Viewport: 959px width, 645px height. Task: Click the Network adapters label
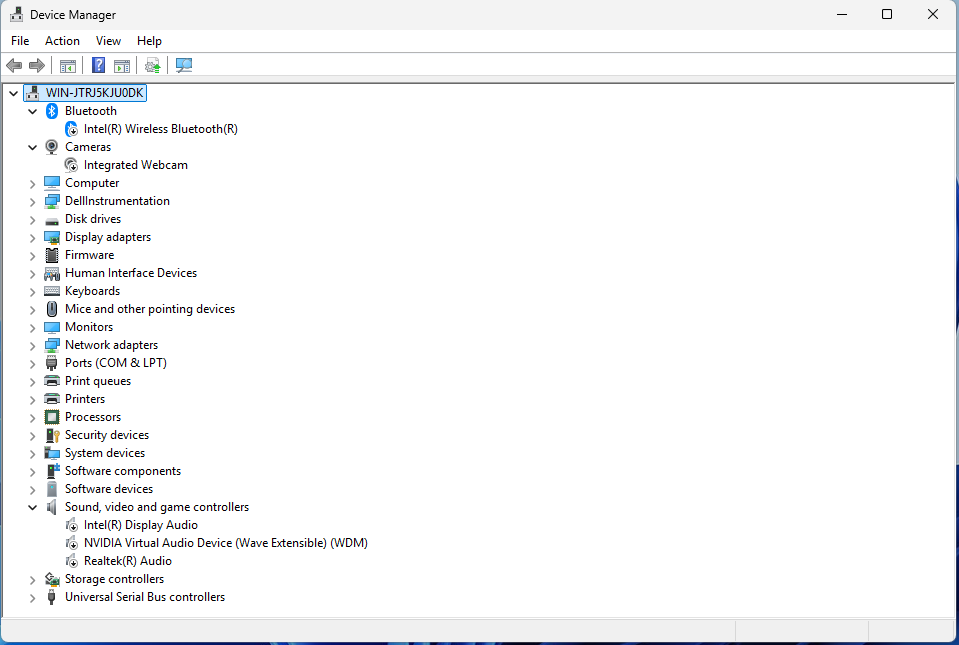tap(111, 345)
